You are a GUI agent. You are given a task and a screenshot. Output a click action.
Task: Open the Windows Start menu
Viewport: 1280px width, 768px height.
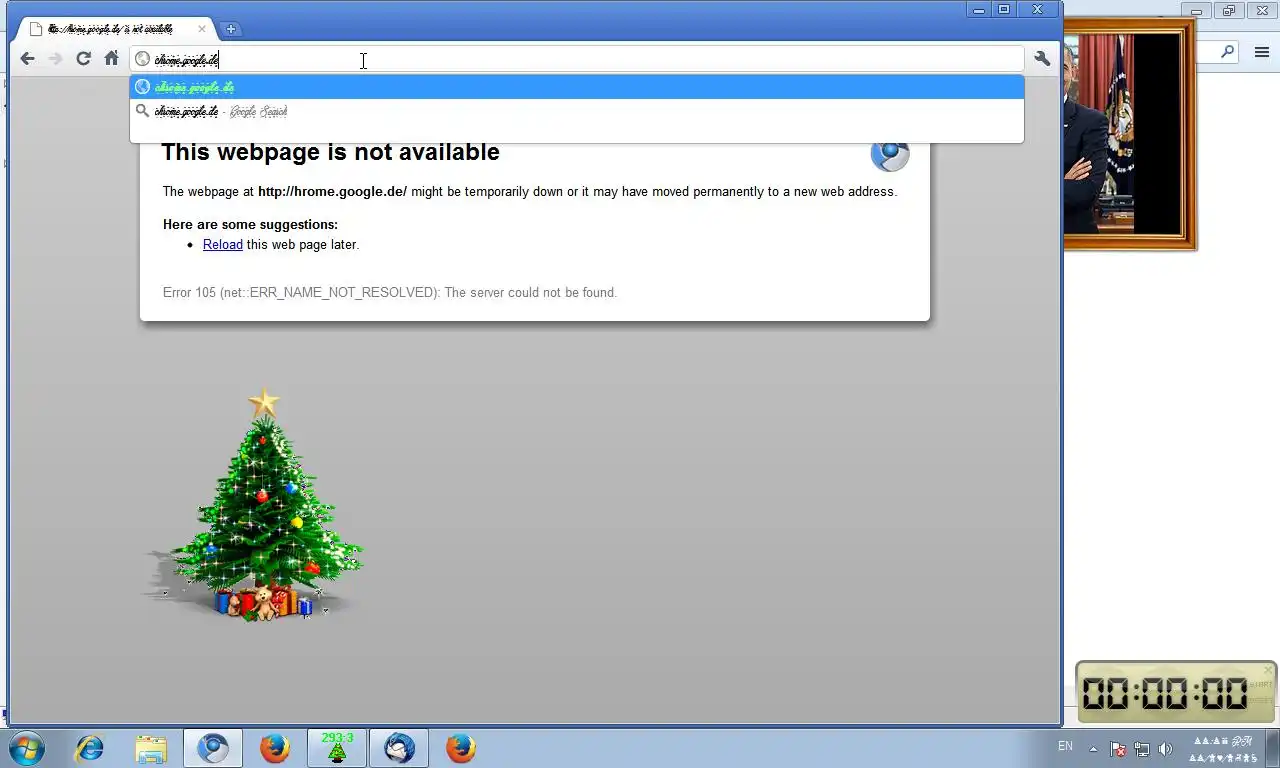pyautogui.click(x=26, y=748)
